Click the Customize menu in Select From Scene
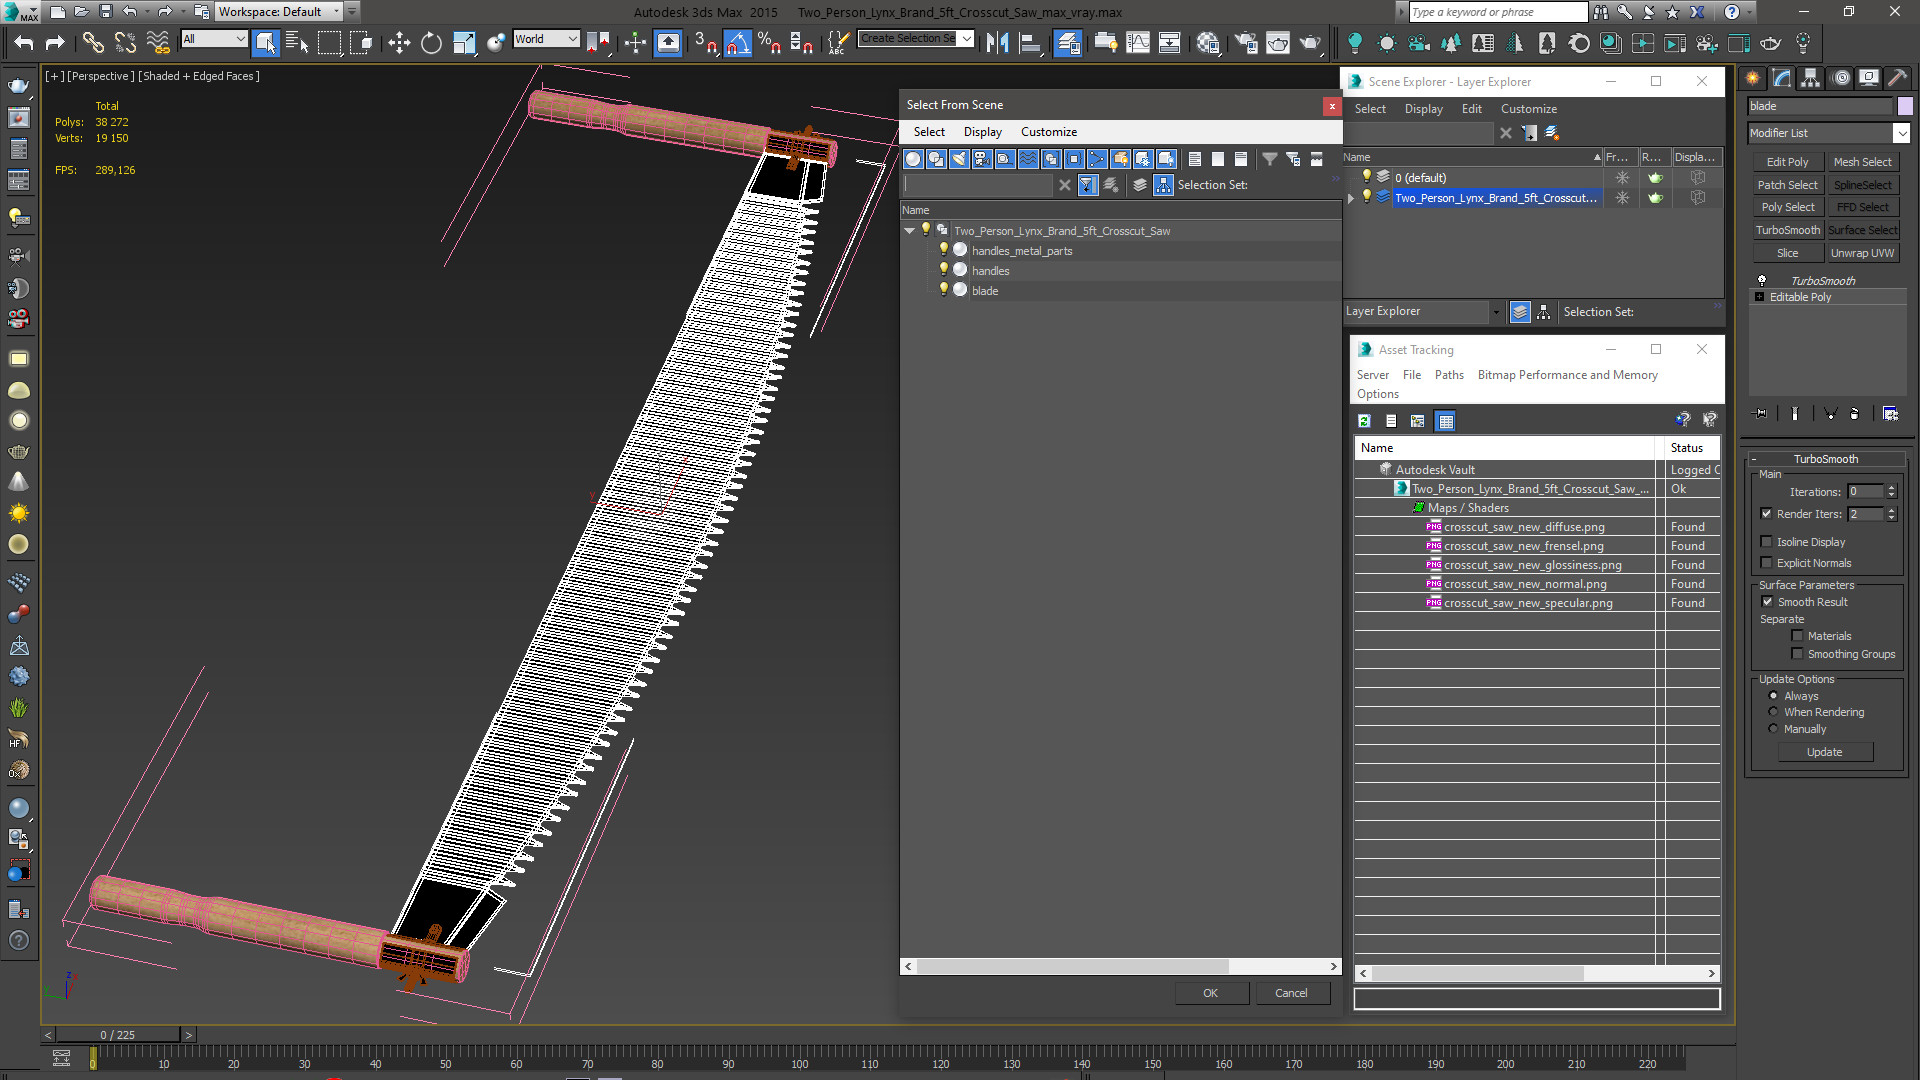This screenshot has height=1080, width=1920. click(1048, 132)
